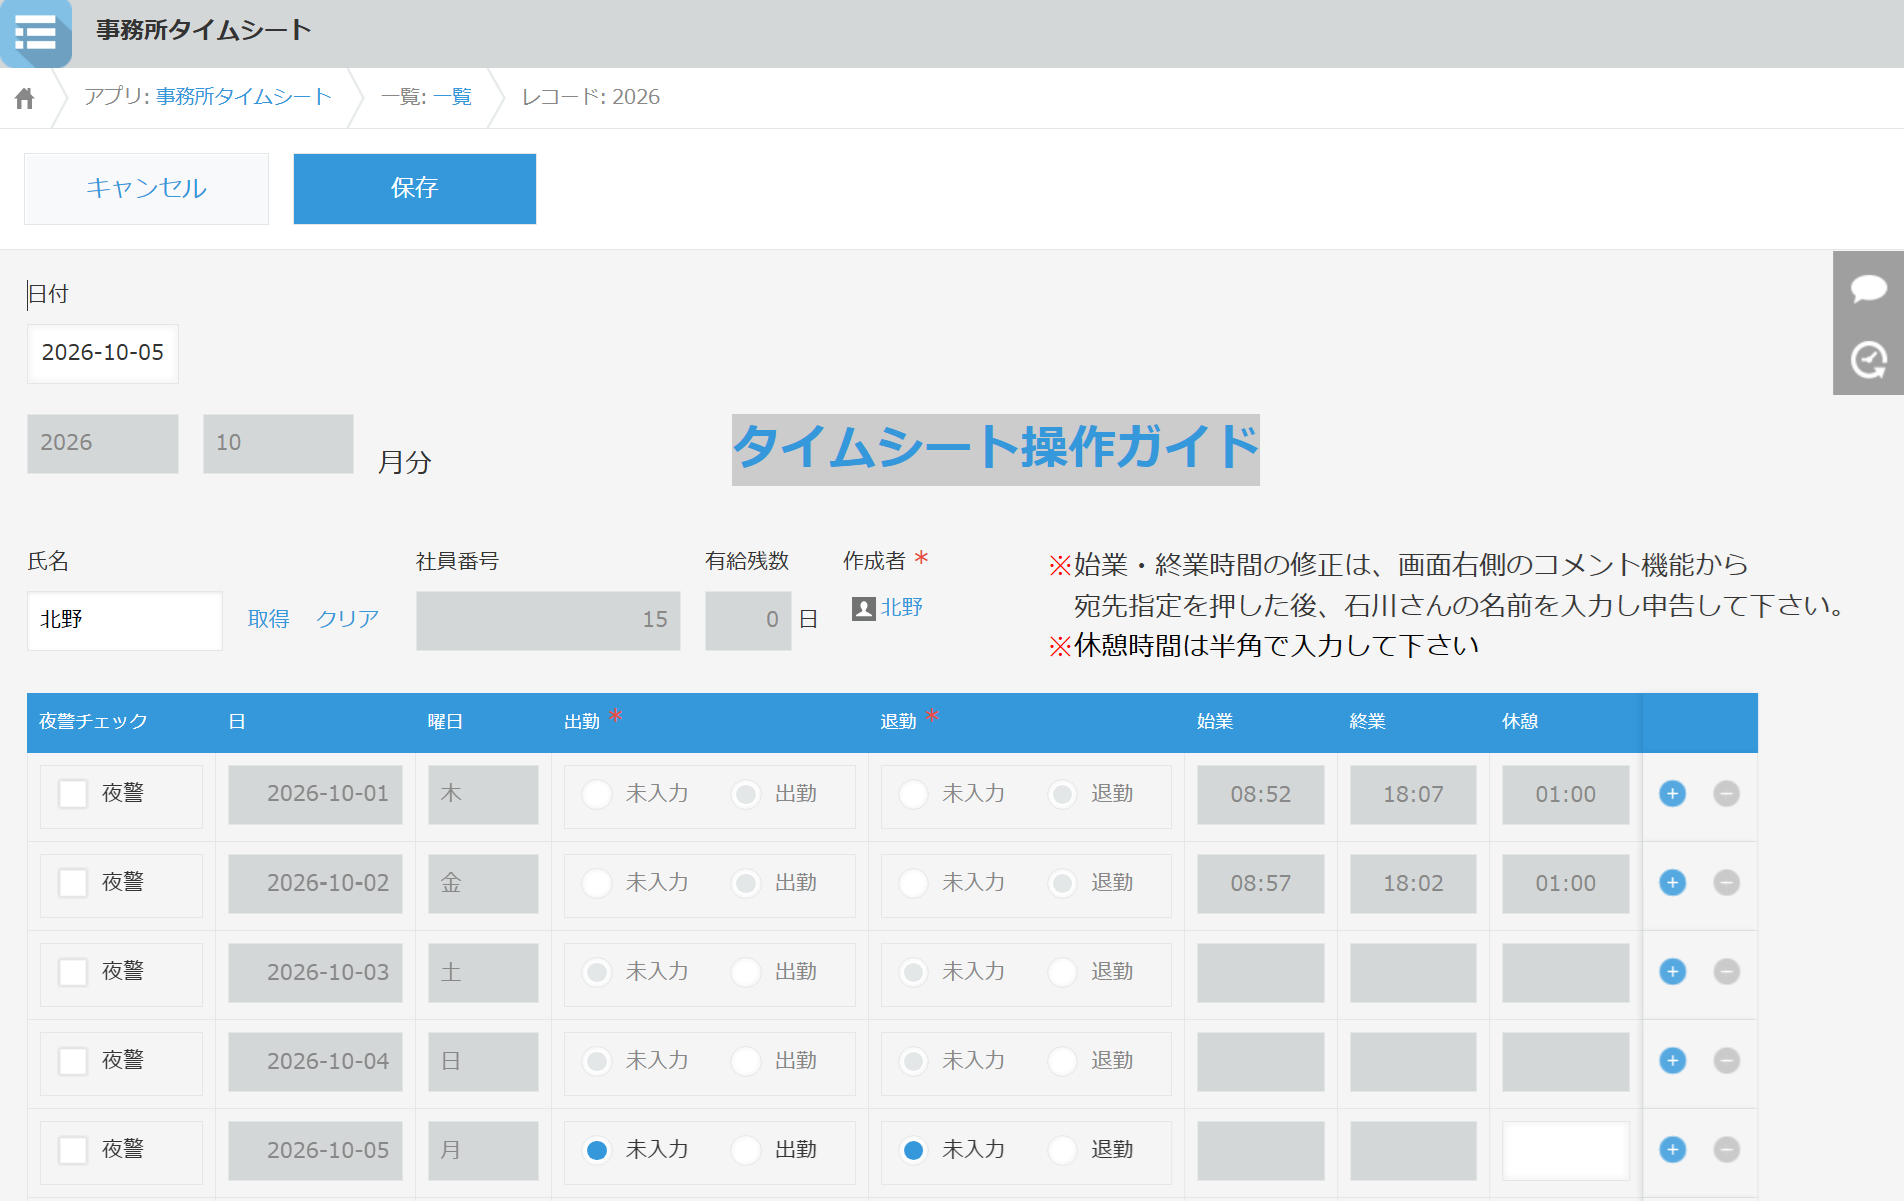Click the 終業 value 18:02
Screen dimensions: 1904x1201
click(x=1413, y=883)
